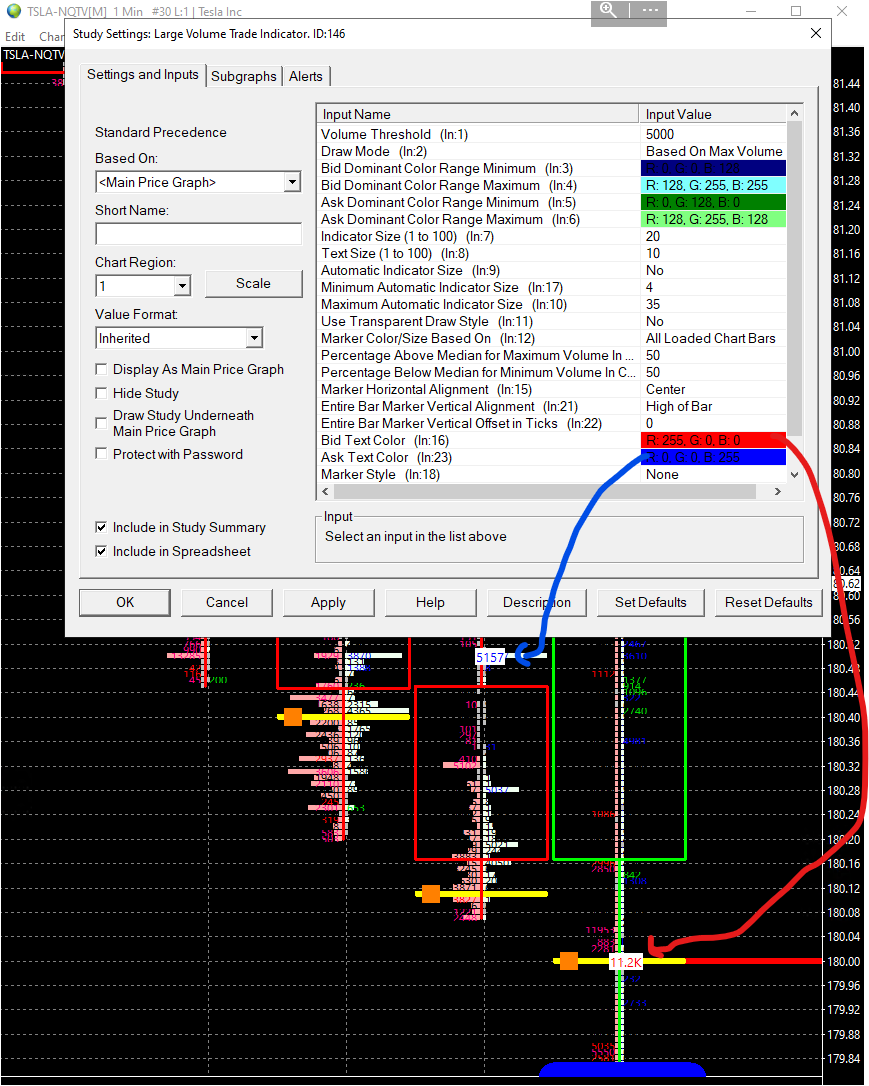Select Entire Bar Marker Vertical Alignment row
Image resolution: width=869 pixels, height=1086 pixels.
(x=551, y=406)
